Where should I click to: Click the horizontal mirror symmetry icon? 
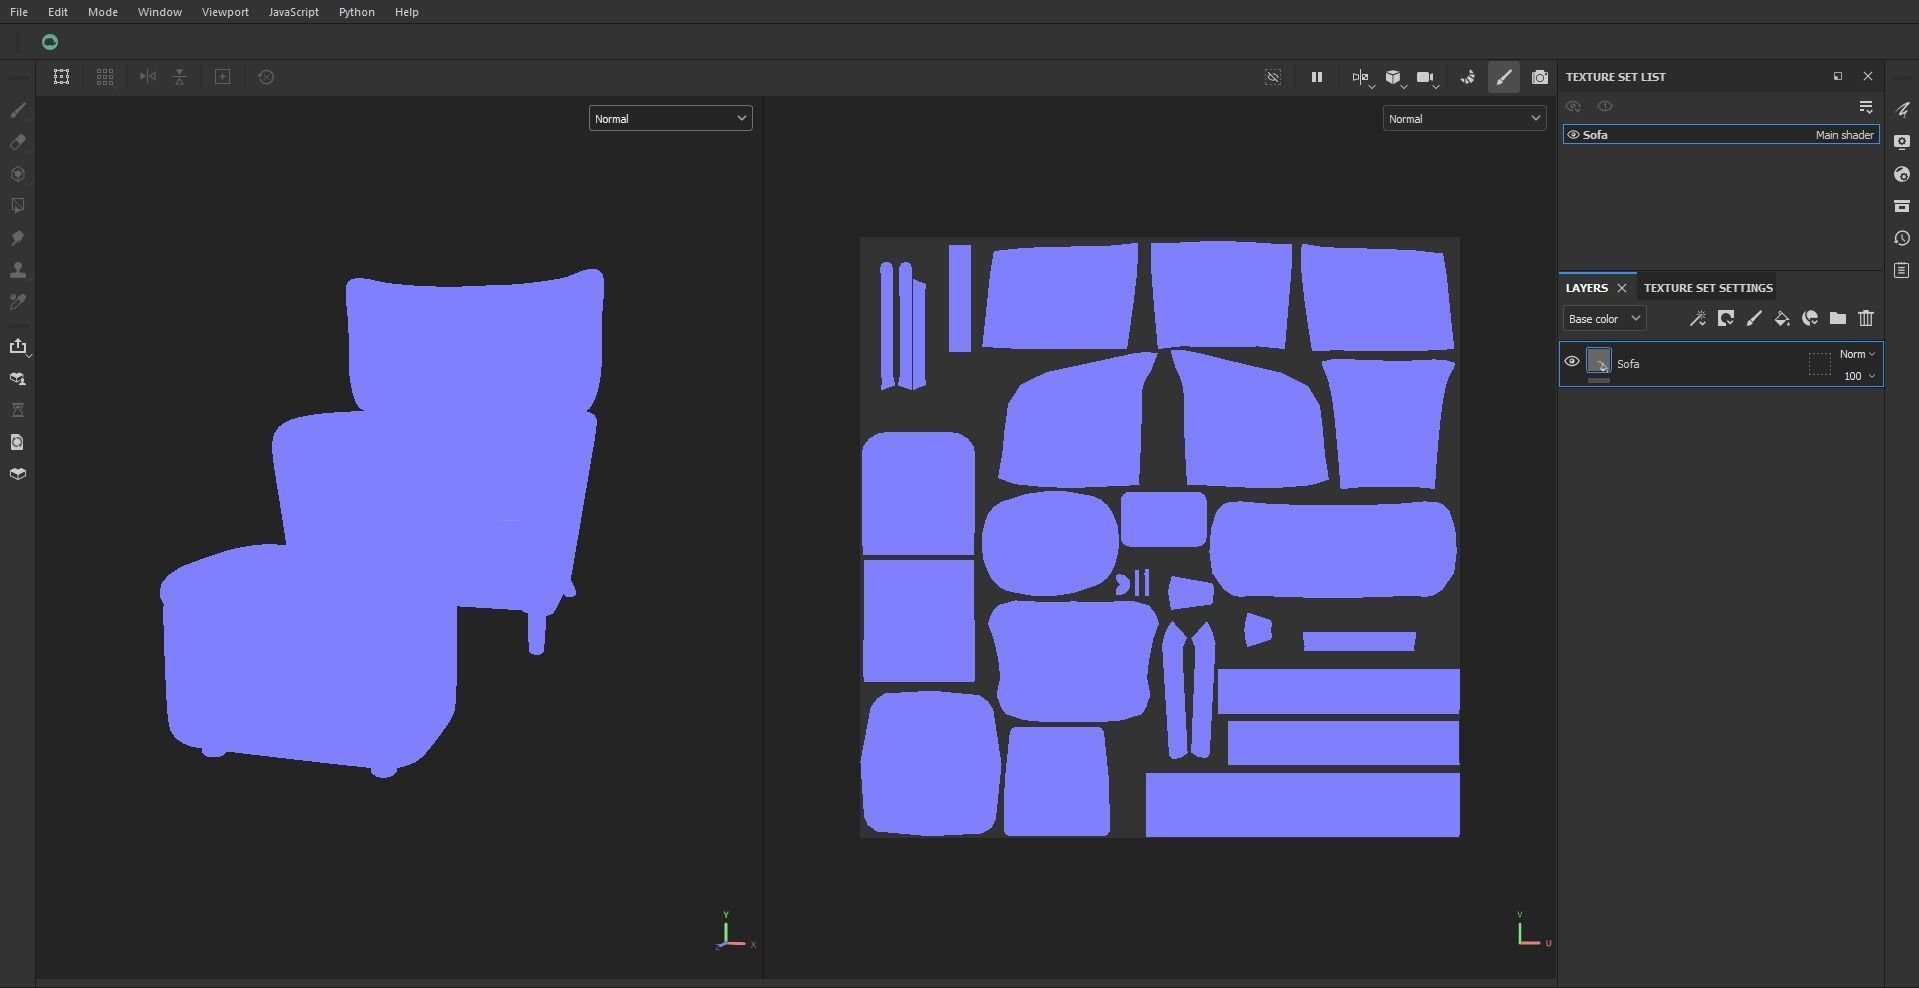[148, 77]
